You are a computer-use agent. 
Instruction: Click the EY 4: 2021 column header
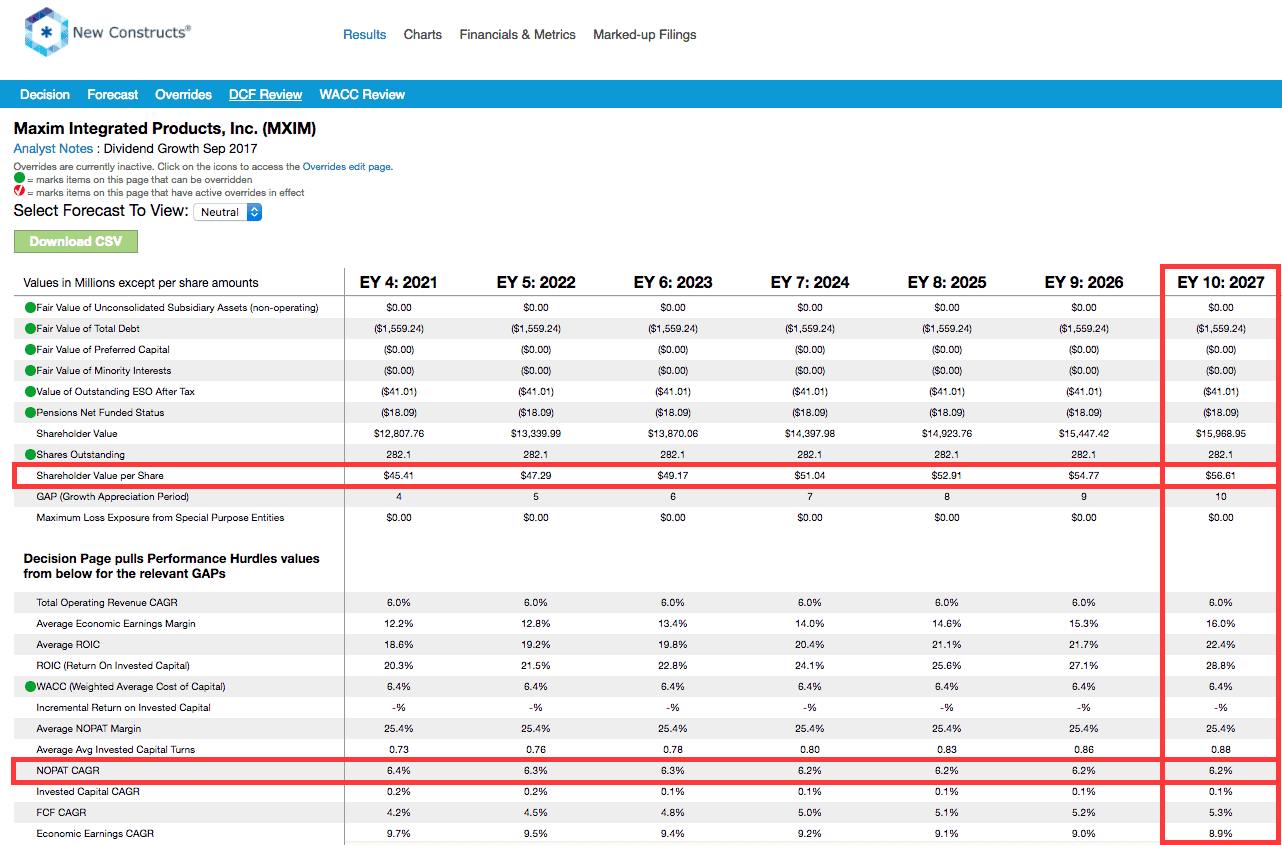pos(398,283)
